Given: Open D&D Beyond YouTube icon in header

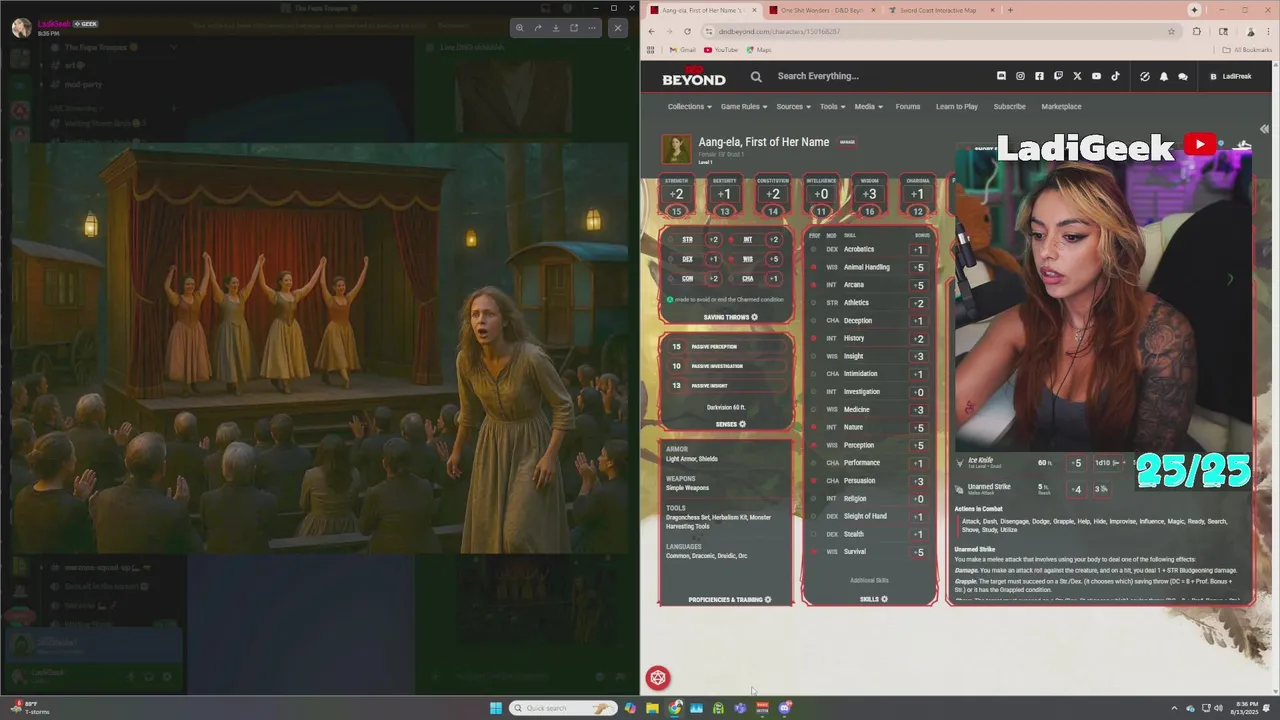Looking at the screenshot, I should click(1096, 76).
